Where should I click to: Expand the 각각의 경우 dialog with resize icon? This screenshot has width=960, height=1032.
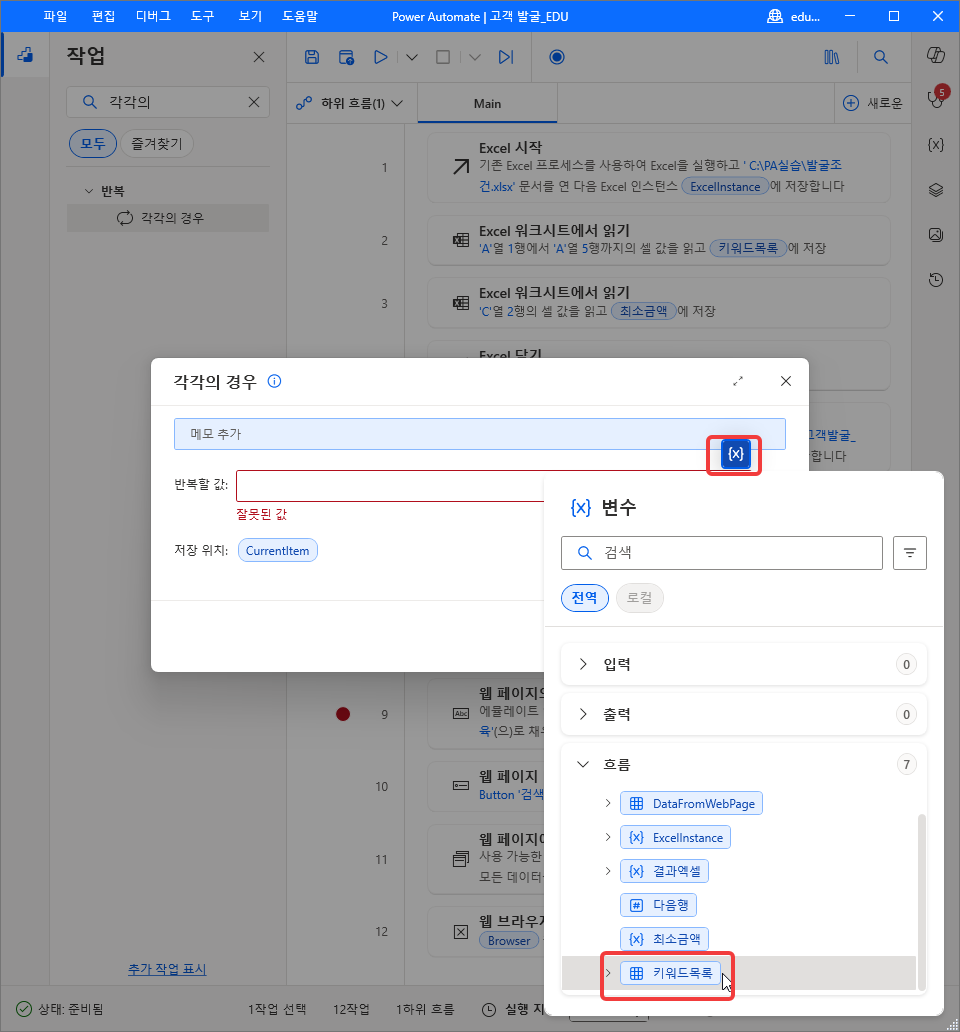(738, 381)
